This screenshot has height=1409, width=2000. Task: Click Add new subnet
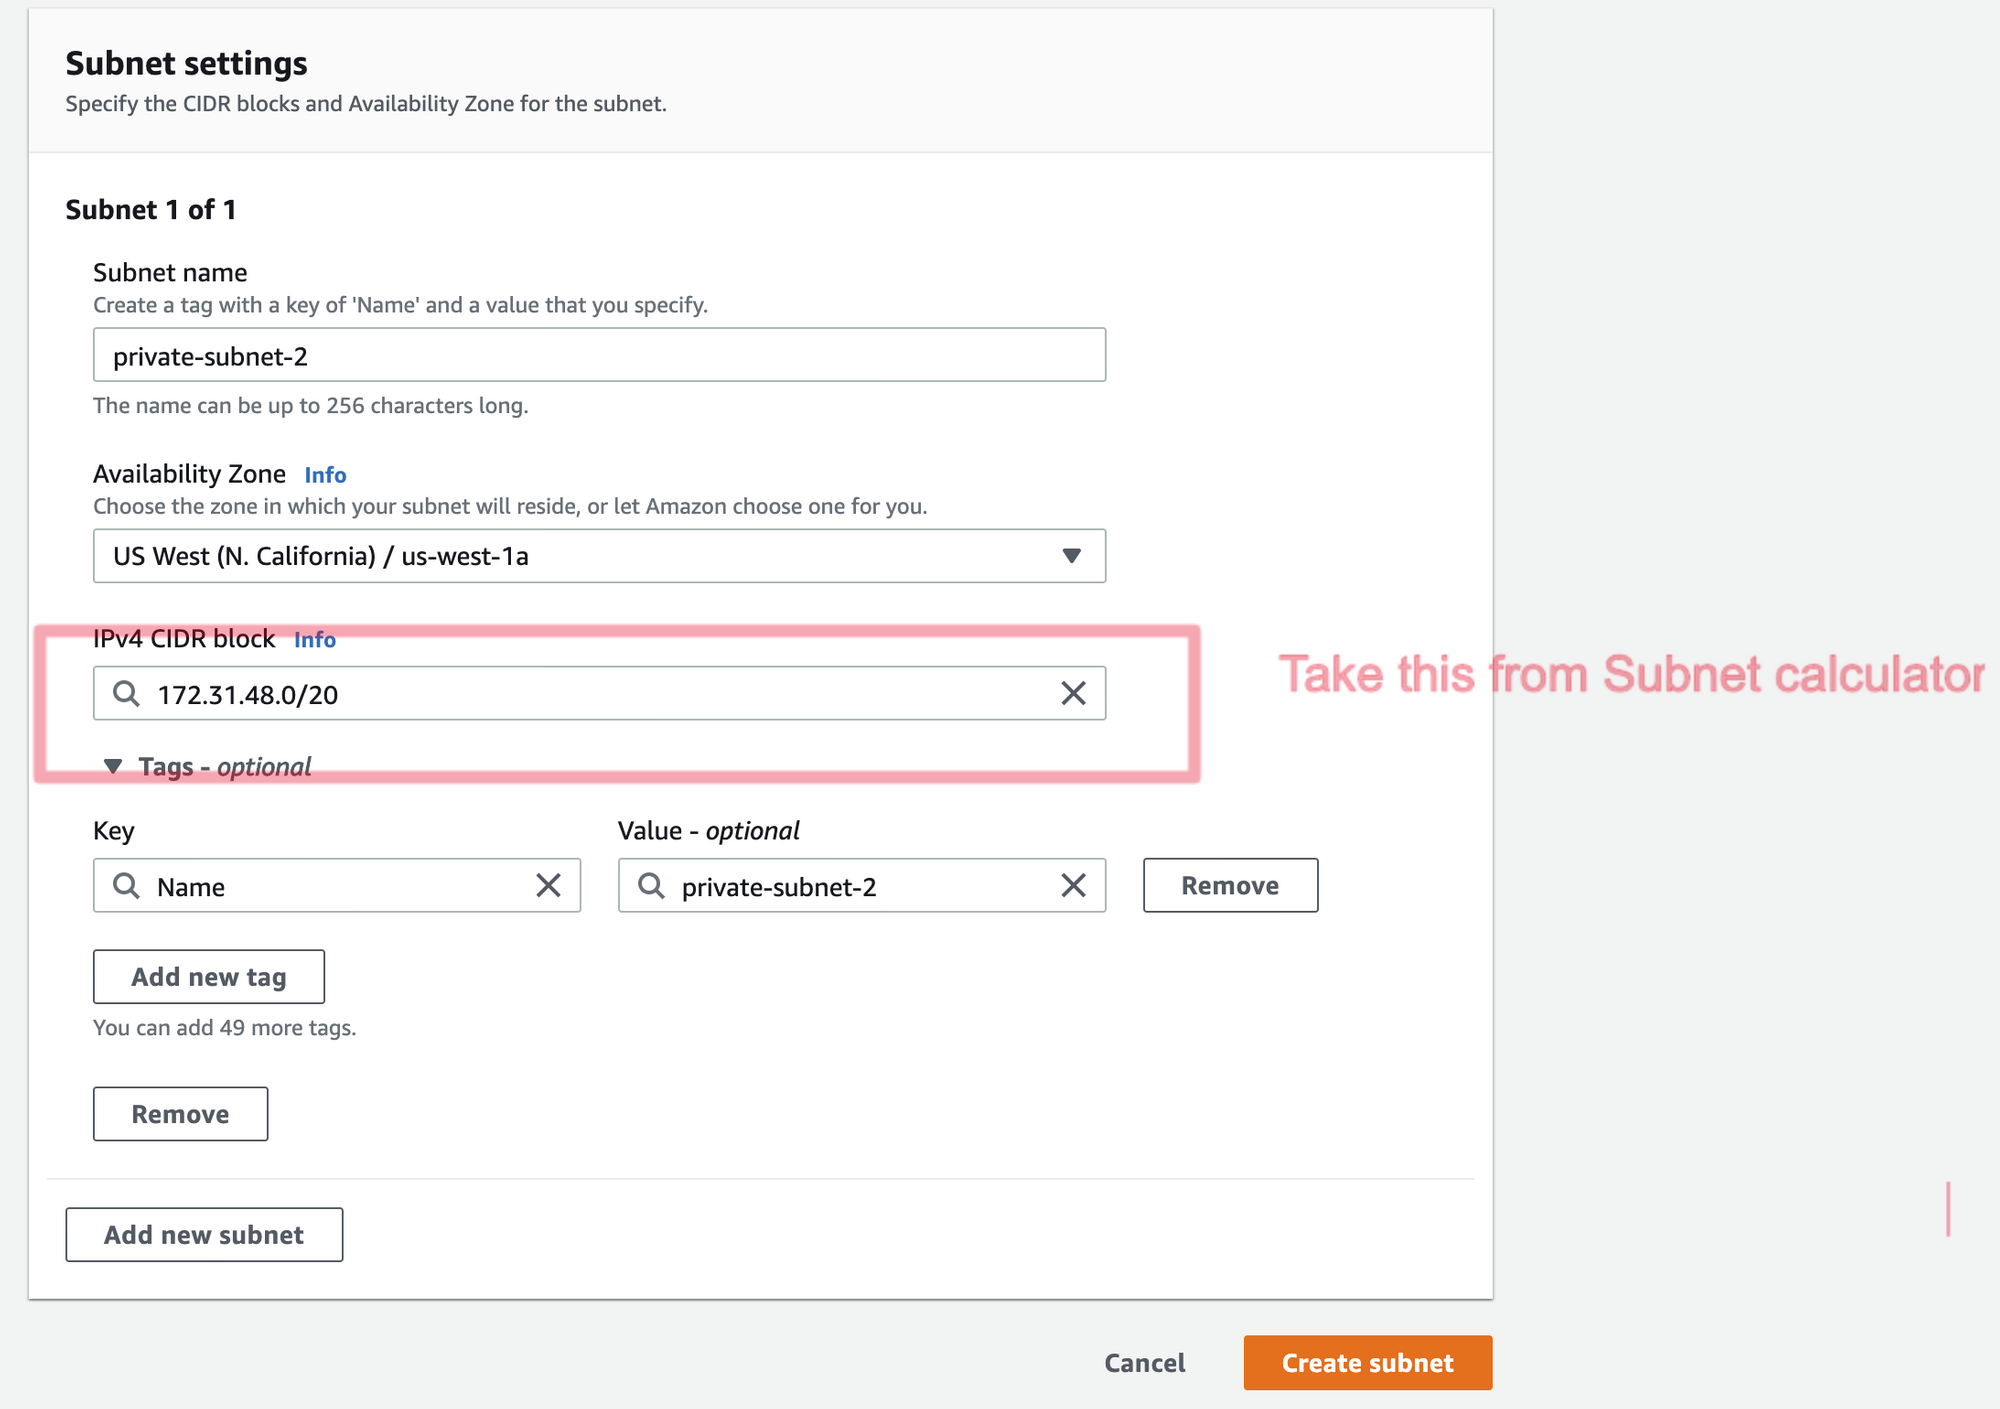pos(204,1234)
